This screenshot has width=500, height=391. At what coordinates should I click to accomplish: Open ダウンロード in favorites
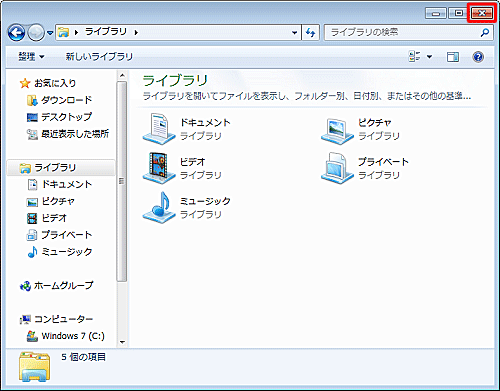click(67, 100)
